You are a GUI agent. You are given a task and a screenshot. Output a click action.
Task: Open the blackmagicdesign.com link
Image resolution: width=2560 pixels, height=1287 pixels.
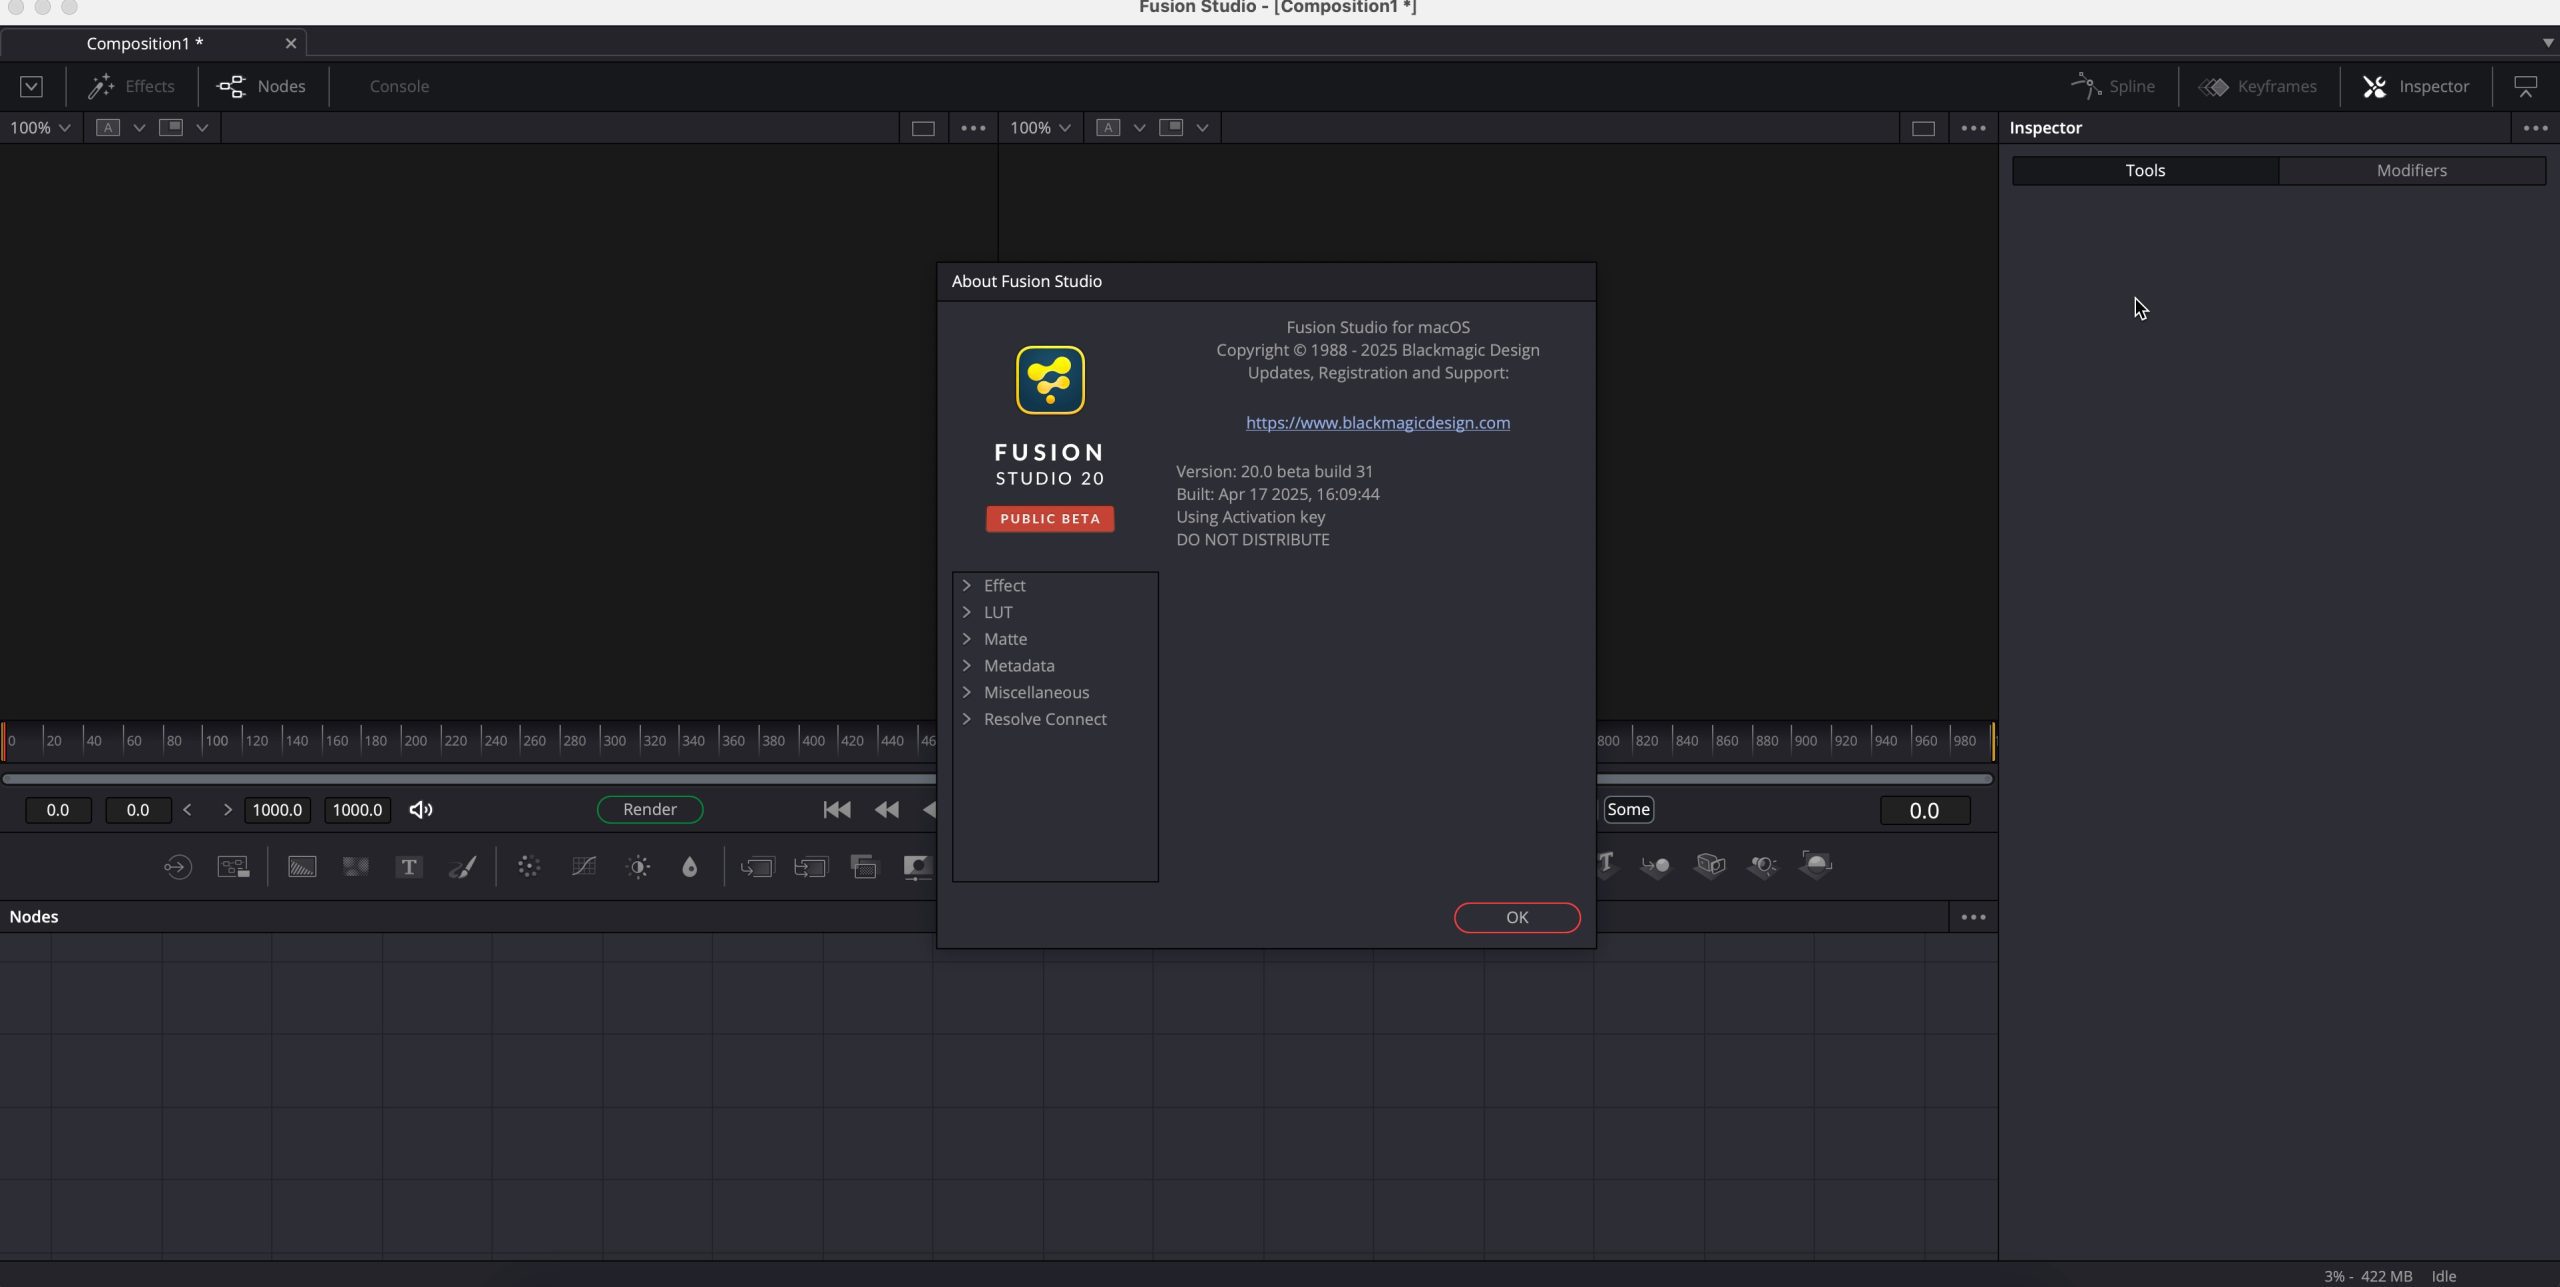pos(1378,423)
